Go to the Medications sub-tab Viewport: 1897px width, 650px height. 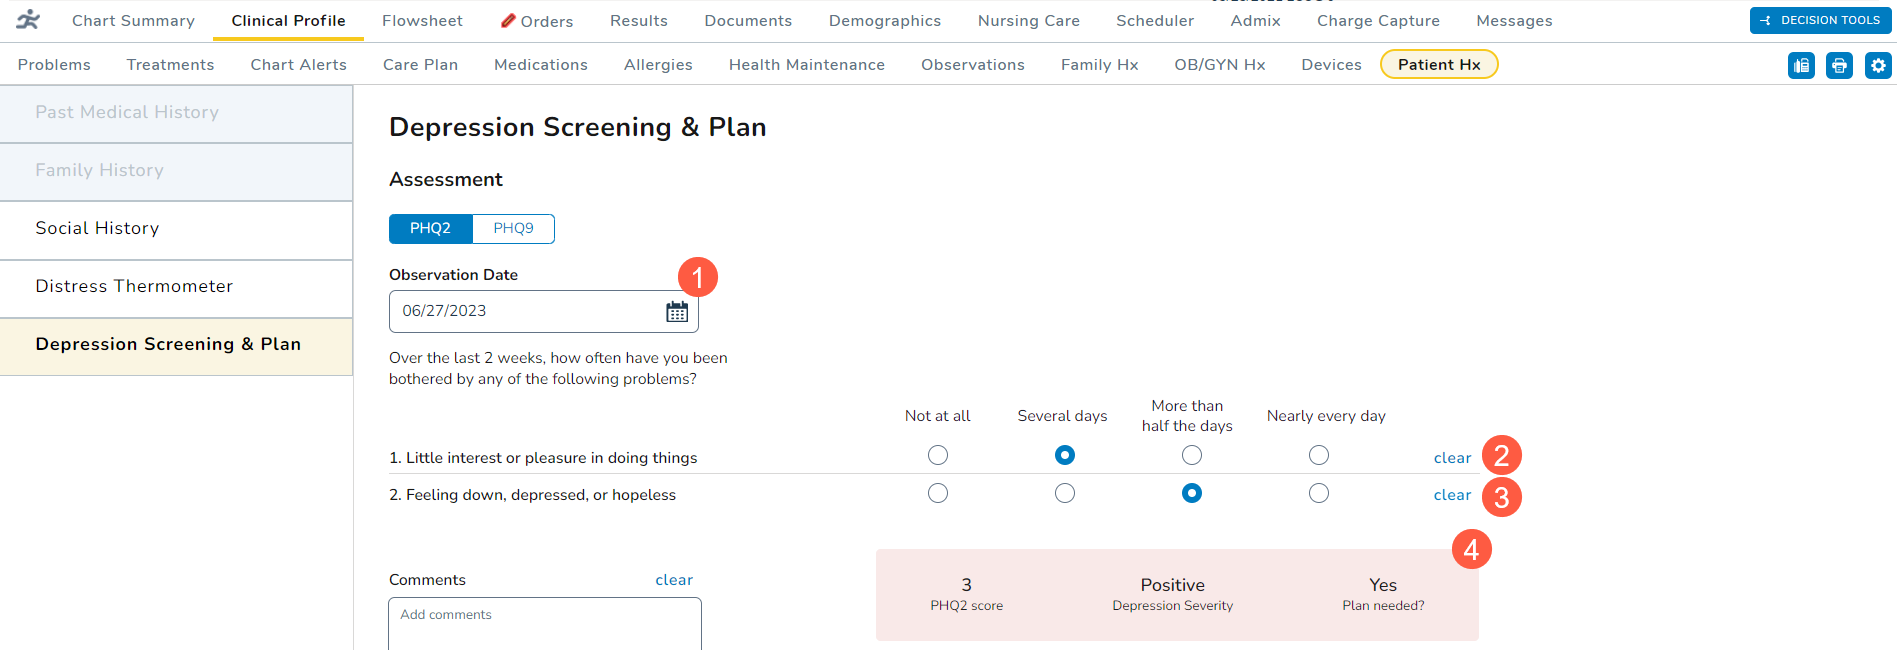click(540, 65)
